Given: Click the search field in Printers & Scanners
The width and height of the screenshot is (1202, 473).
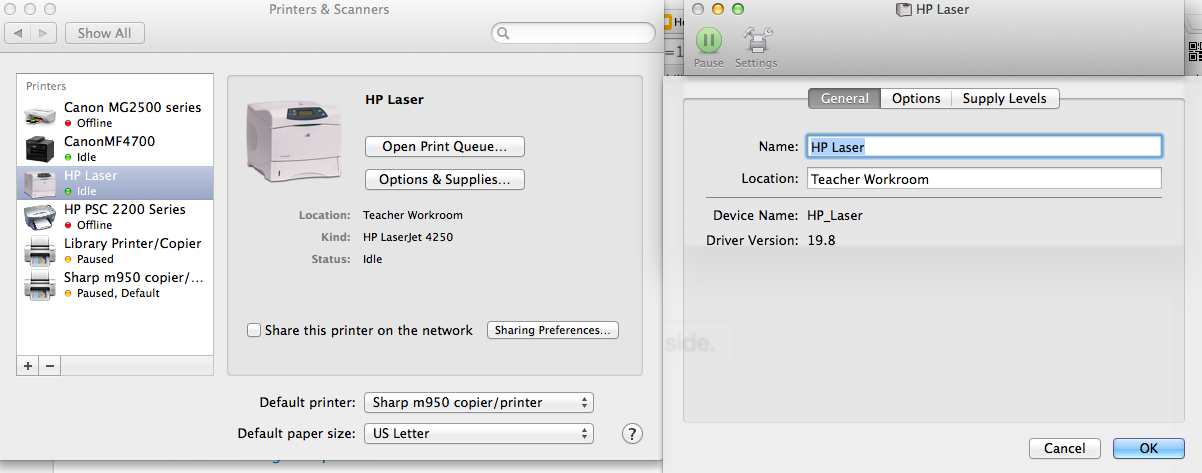Looking at the screenshot, I should (573, 33).
